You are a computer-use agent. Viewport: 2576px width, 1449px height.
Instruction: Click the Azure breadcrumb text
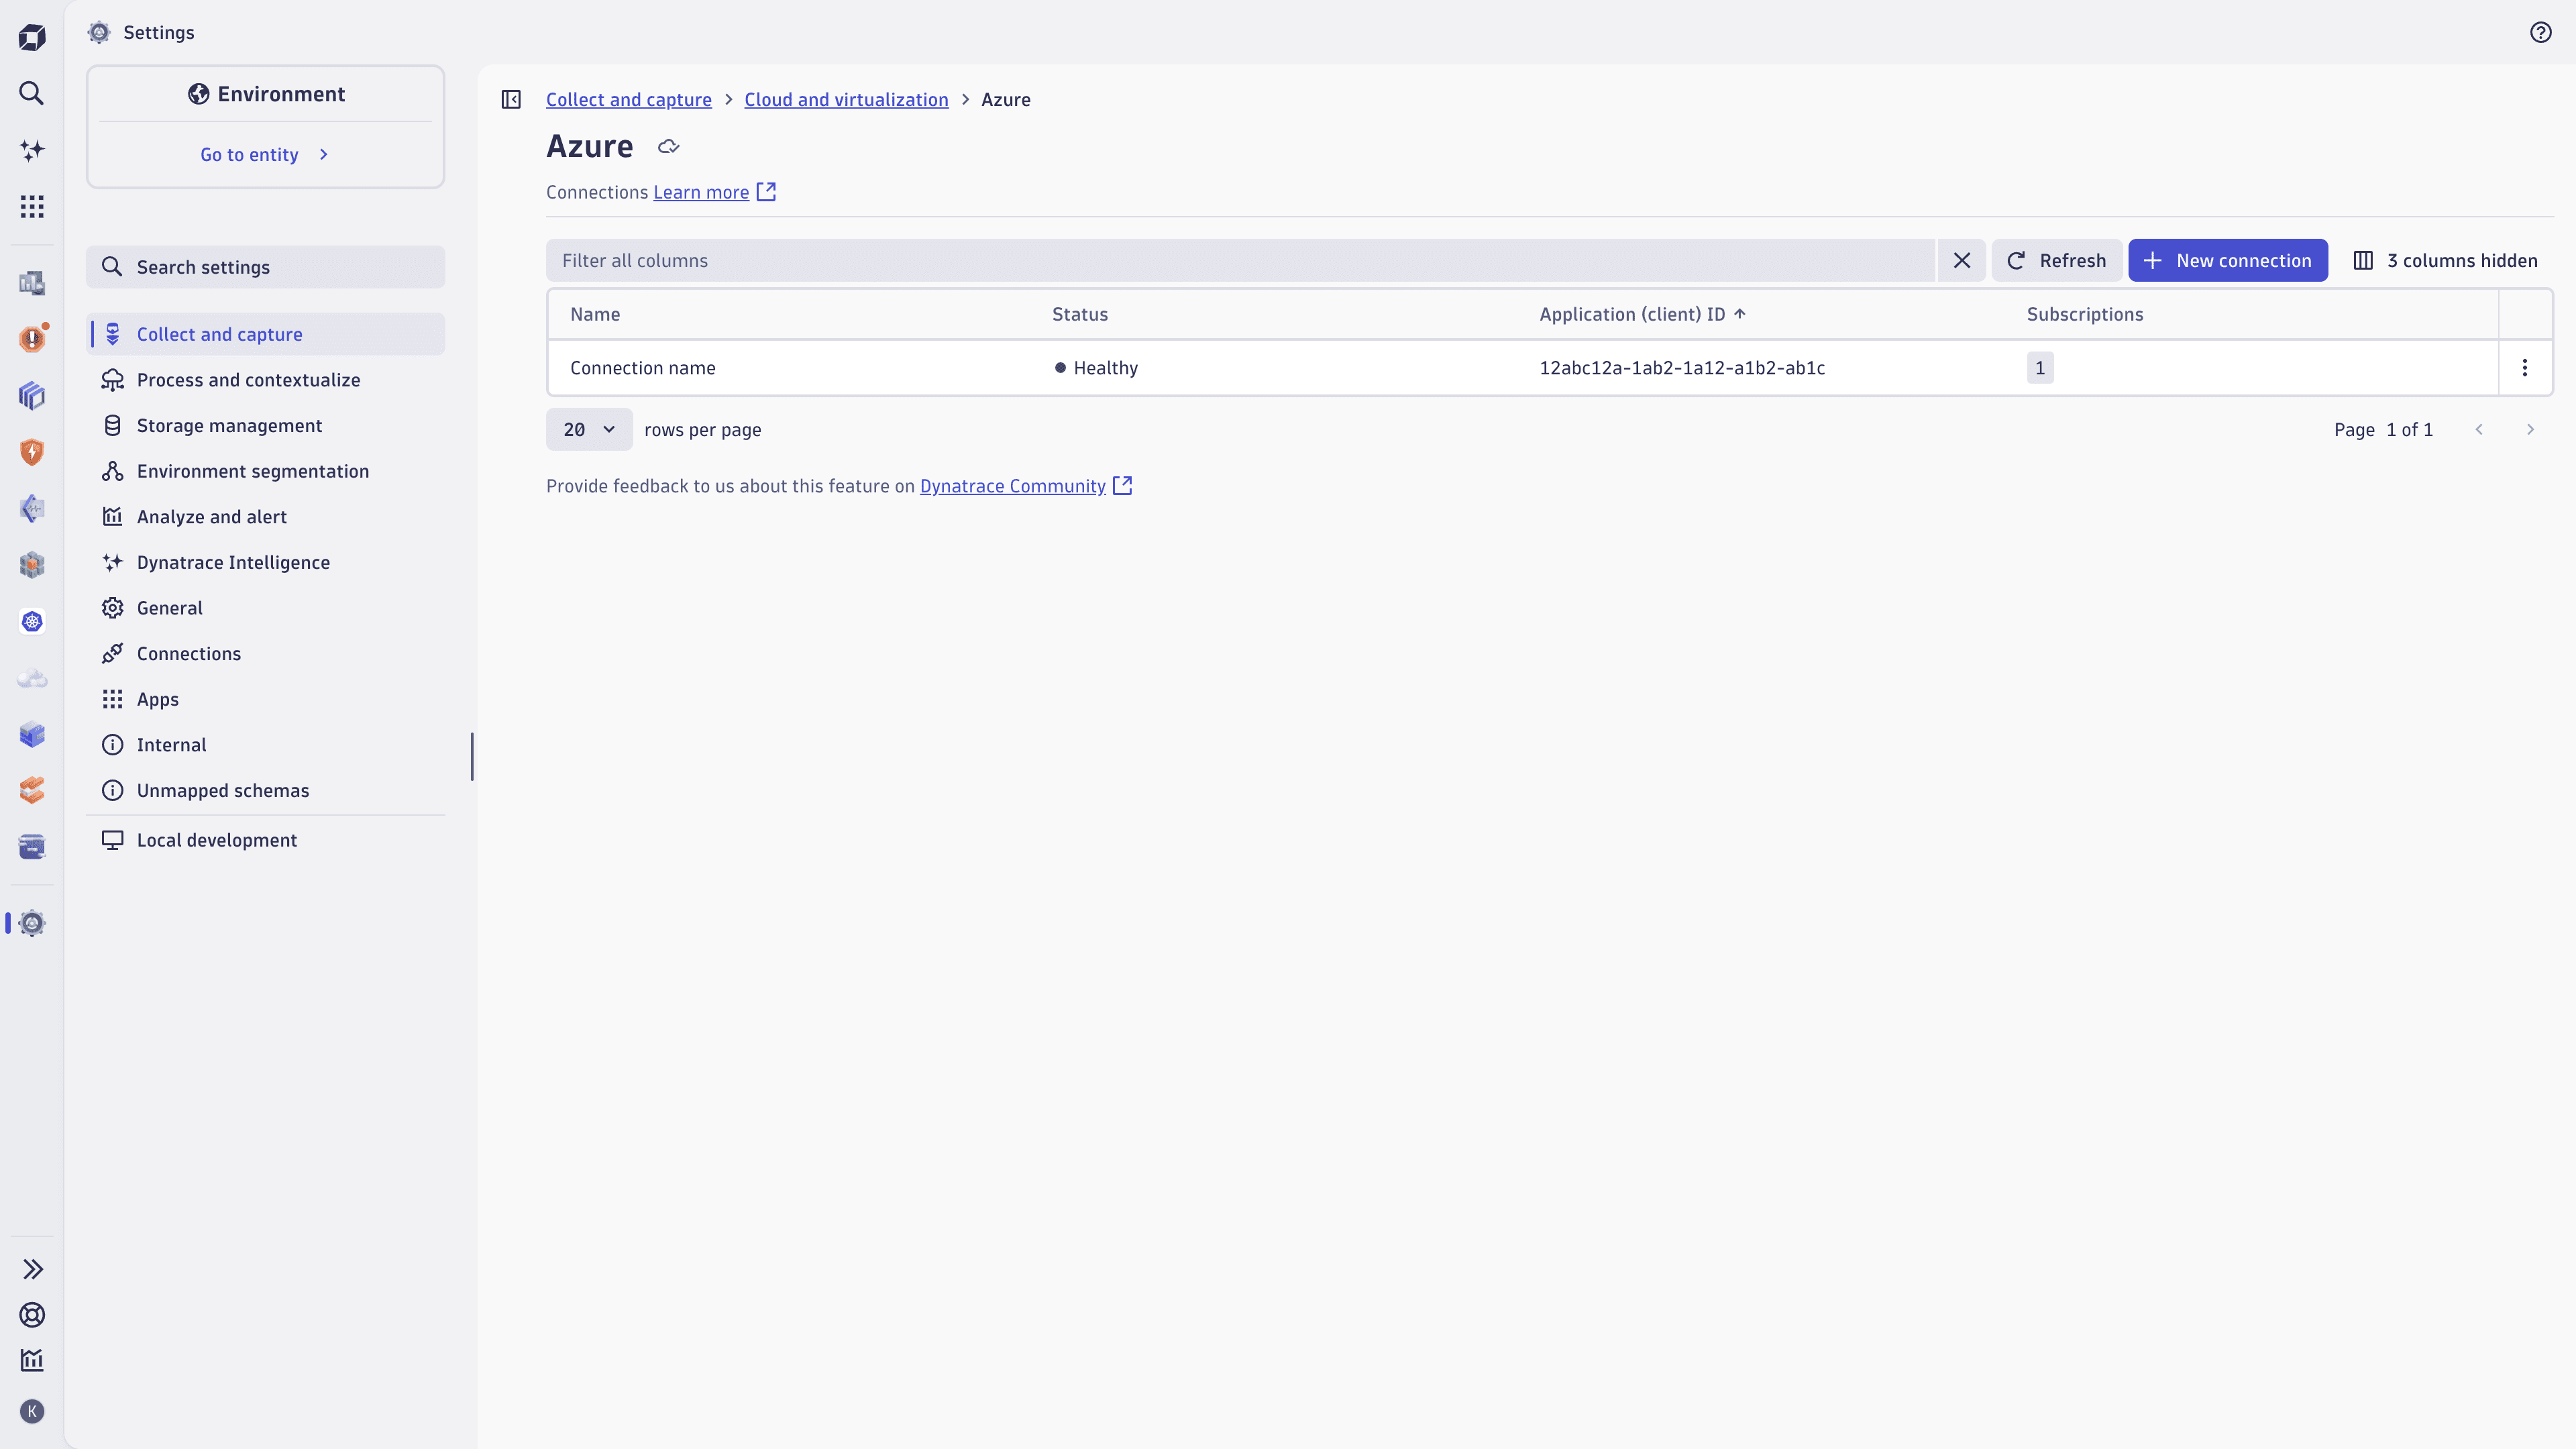[1006, 99]
